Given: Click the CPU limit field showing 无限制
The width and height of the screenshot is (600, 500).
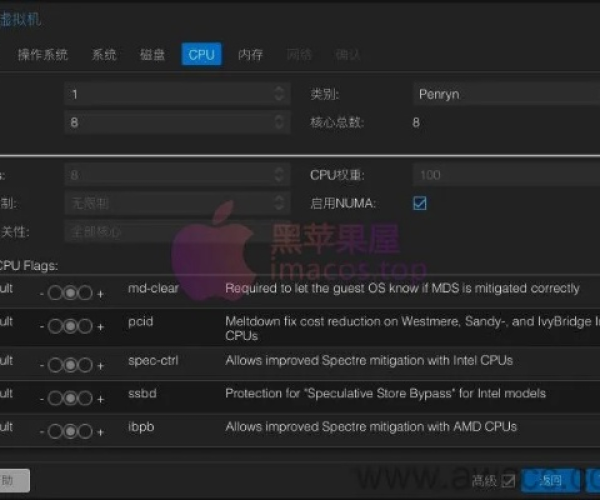Looking at the screenshot, I should tap(177, 203).
